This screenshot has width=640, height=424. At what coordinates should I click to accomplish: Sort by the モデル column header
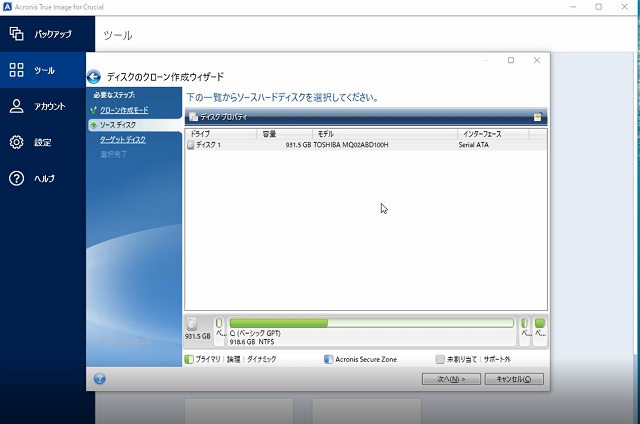(384, 134)
